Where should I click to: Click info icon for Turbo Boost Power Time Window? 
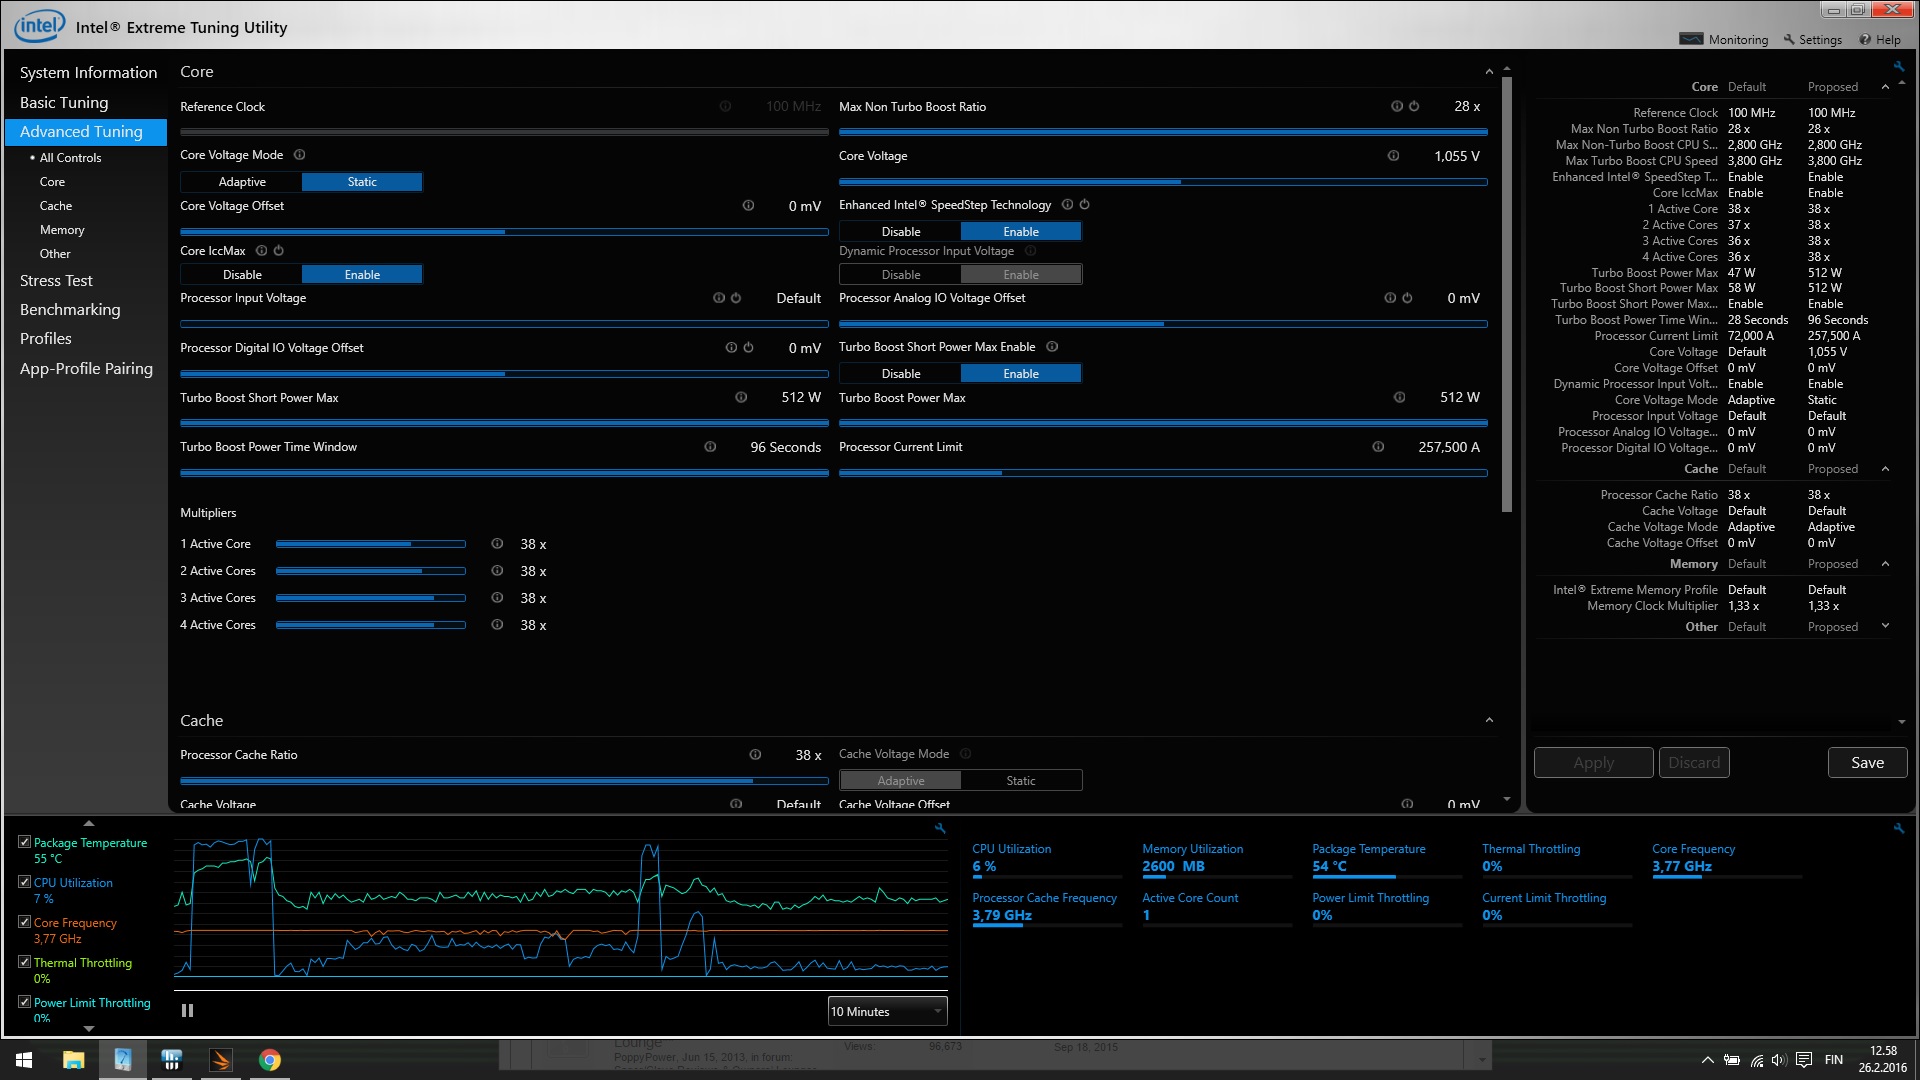coord(710,447)
